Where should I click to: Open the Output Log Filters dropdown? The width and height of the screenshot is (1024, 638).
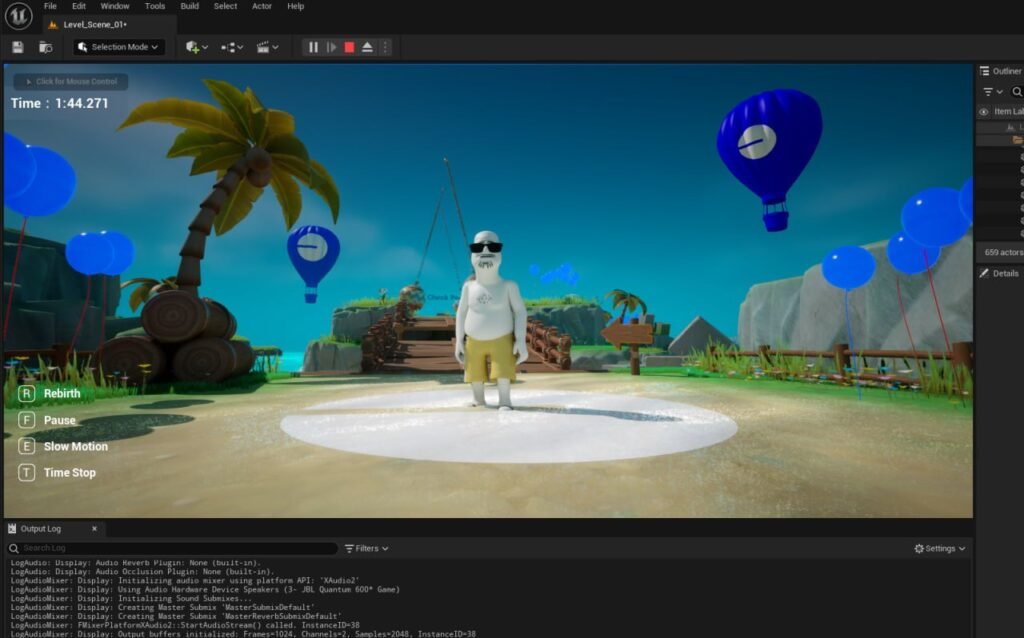(366, 548)
